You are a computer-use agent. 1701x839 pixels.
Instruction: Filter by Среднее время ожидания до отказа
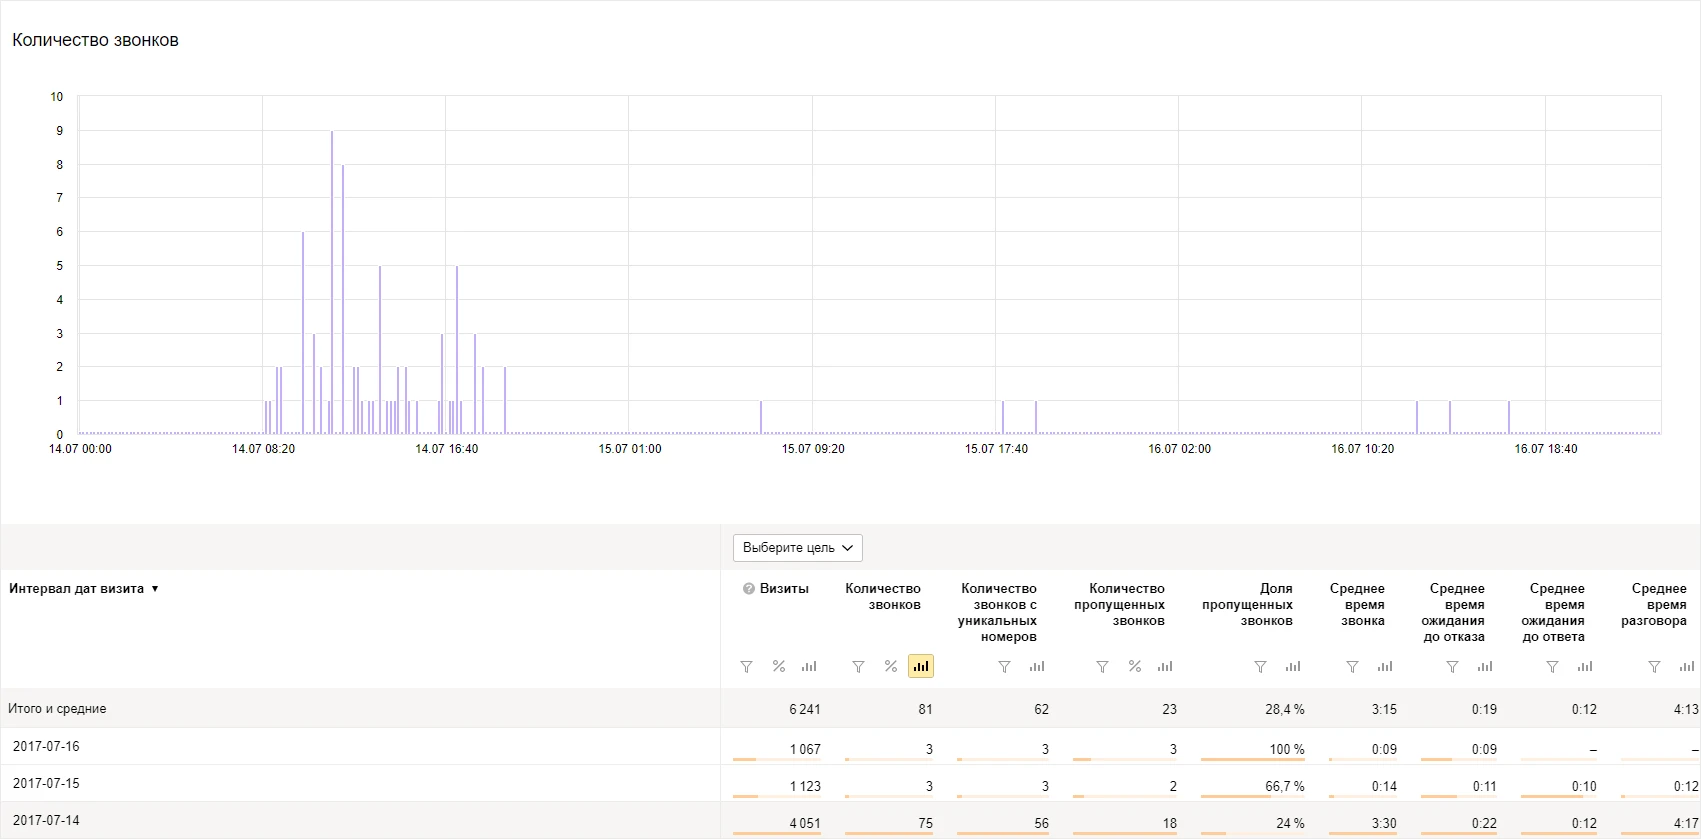pyautogui.click(x=1452, y=666)
